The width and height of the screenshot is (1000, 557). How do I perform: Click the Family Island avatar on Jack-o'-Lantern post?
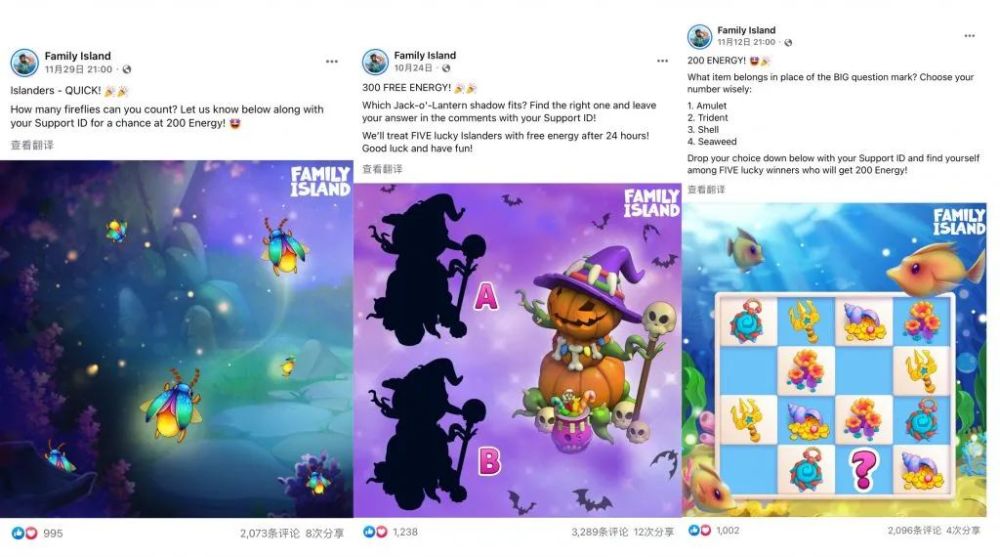pyautogui.click(x=375, y=62)
